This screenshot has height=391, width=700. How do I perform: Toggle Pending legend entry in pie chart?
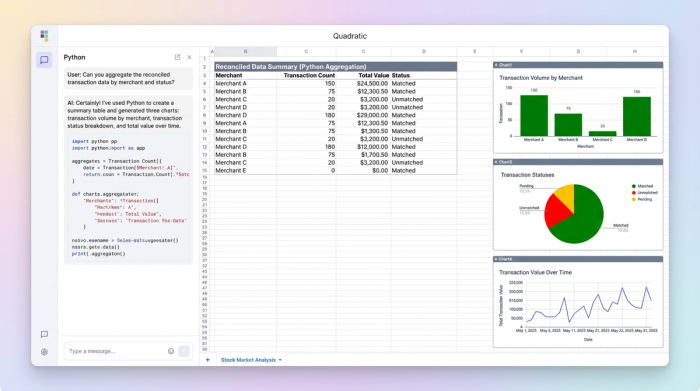click(642, 200)
